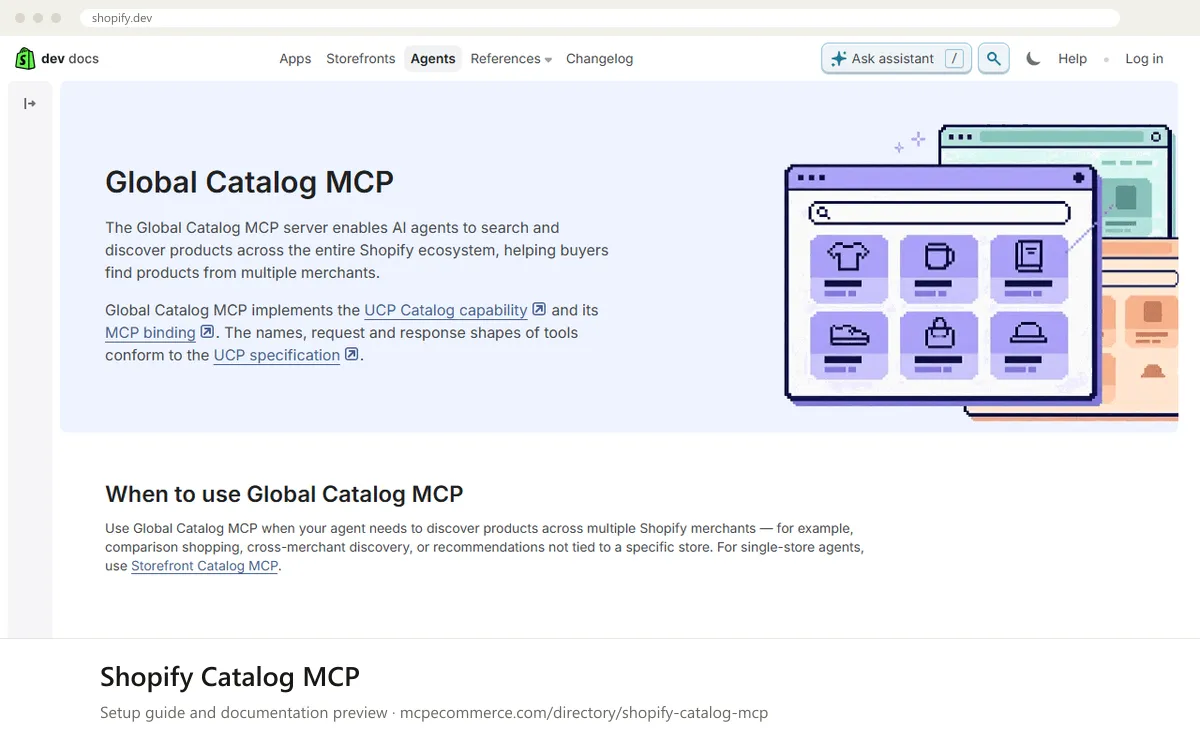Follow the UCP Catalog capability link

(446, 310)
